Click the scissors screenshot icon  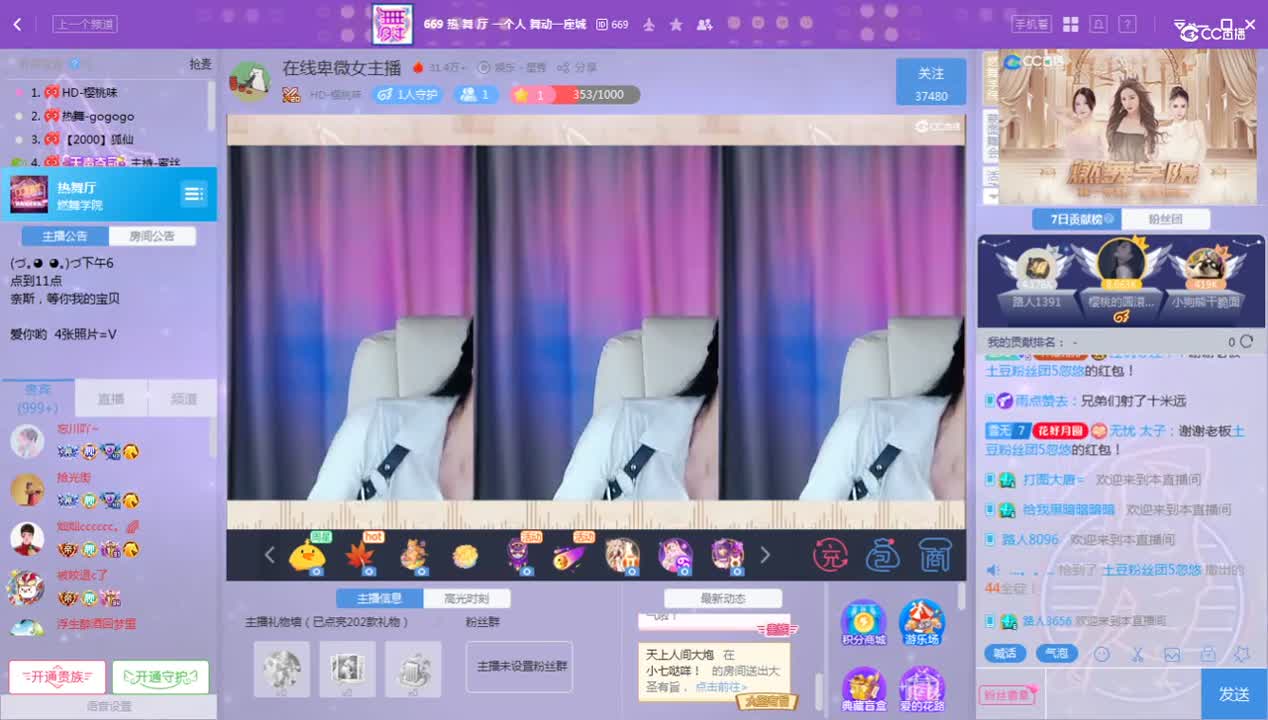click(1137, 655)
